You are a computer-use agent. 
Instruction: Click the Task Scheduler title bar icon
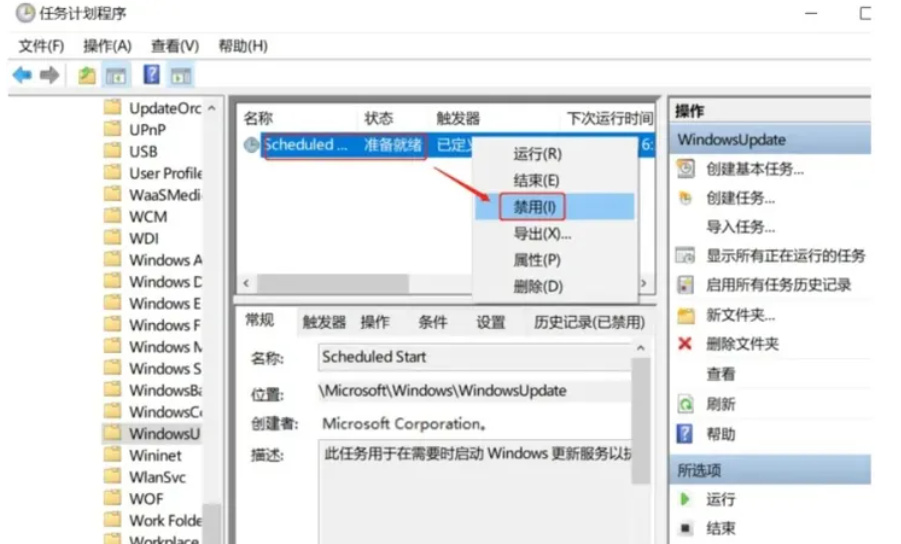coord(25,13)
